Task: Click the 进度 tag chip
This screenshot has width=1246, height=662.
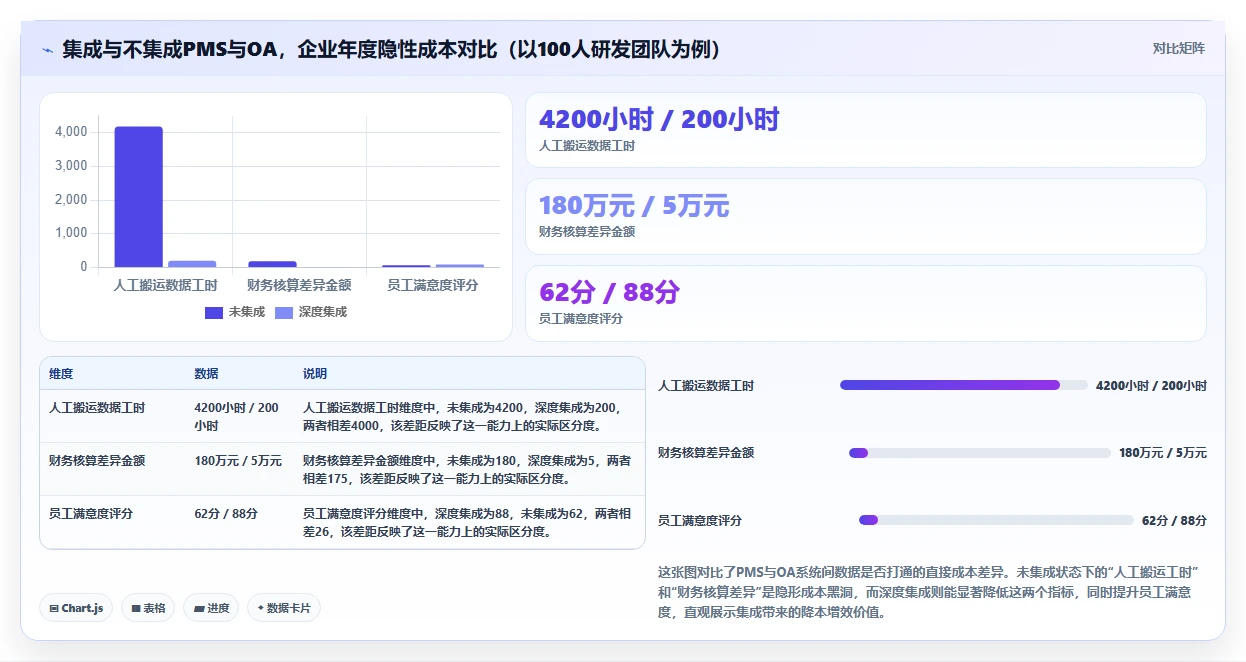Action: (211, 608)
